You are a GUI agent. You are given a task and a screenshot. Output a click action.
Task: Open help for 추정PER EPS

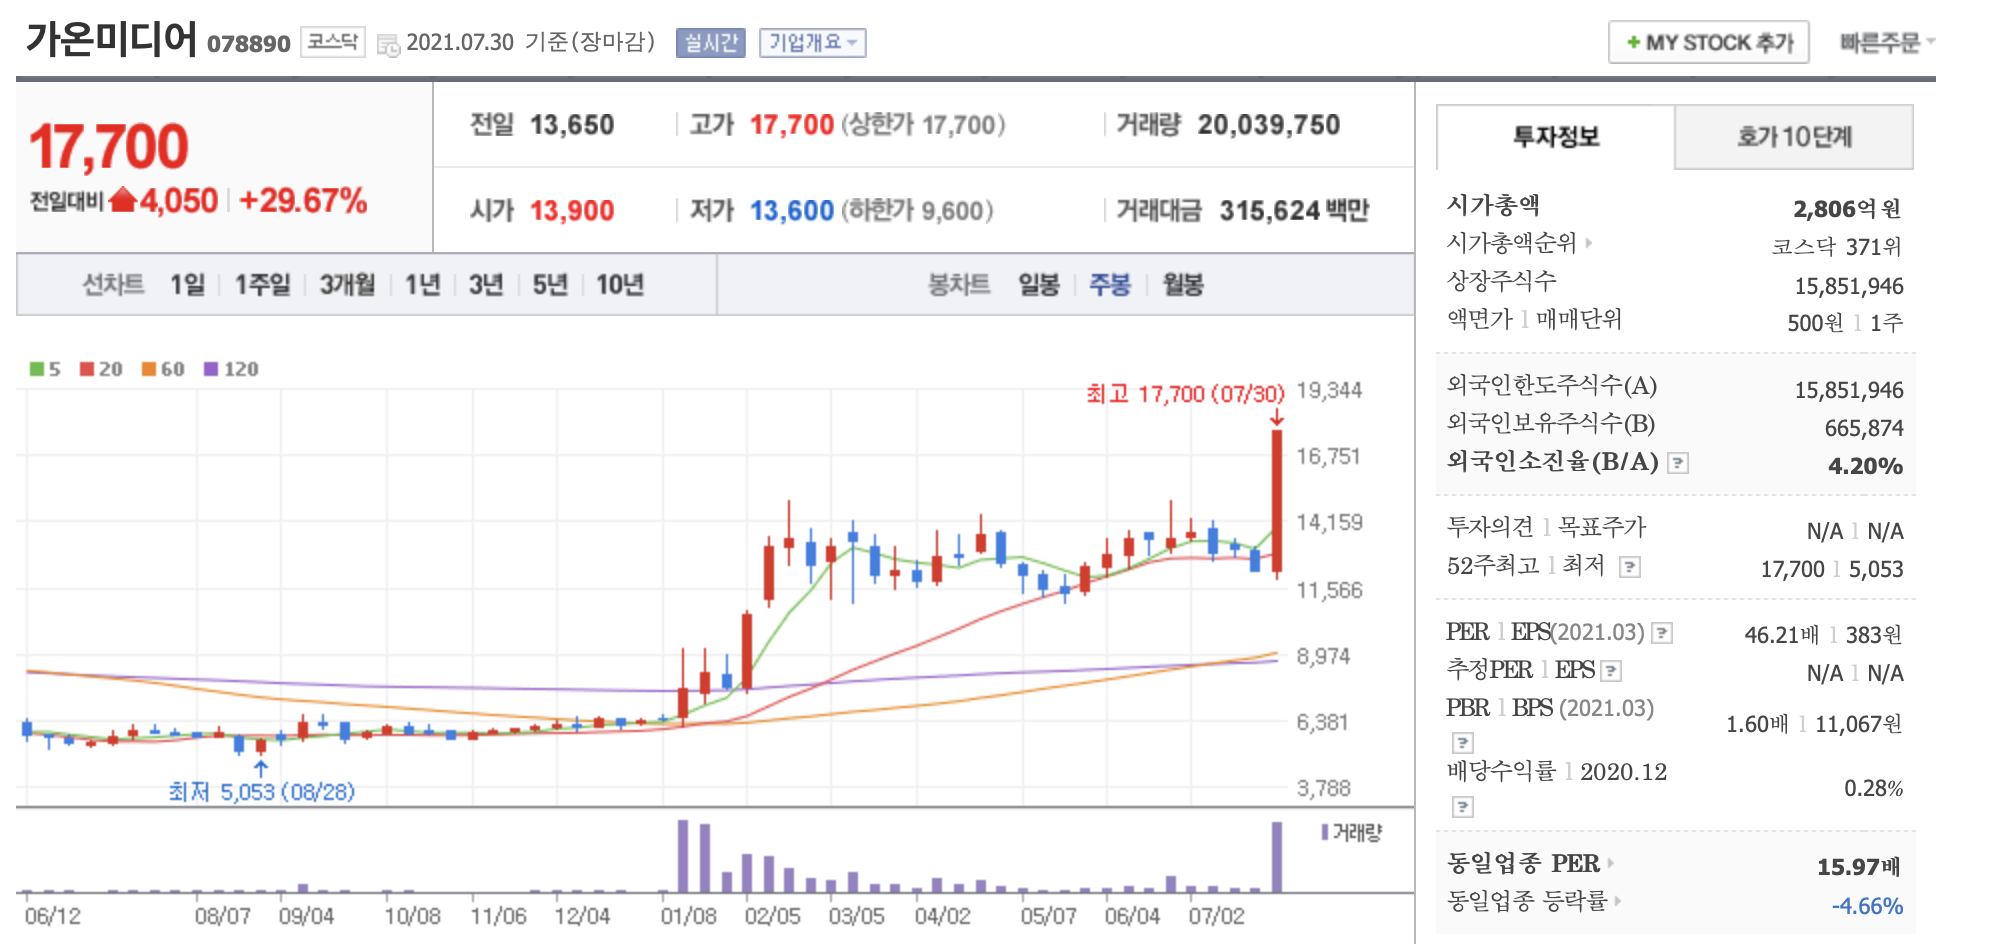tap(1610, 672)
